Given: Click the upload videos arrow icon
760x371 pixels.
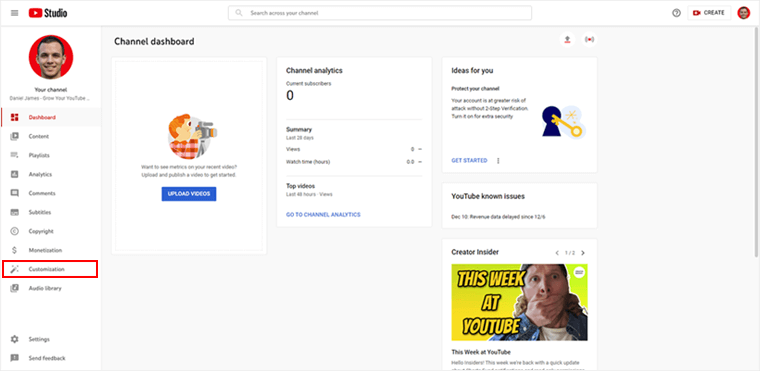Looking at the screenshot, I should point(567,40).
